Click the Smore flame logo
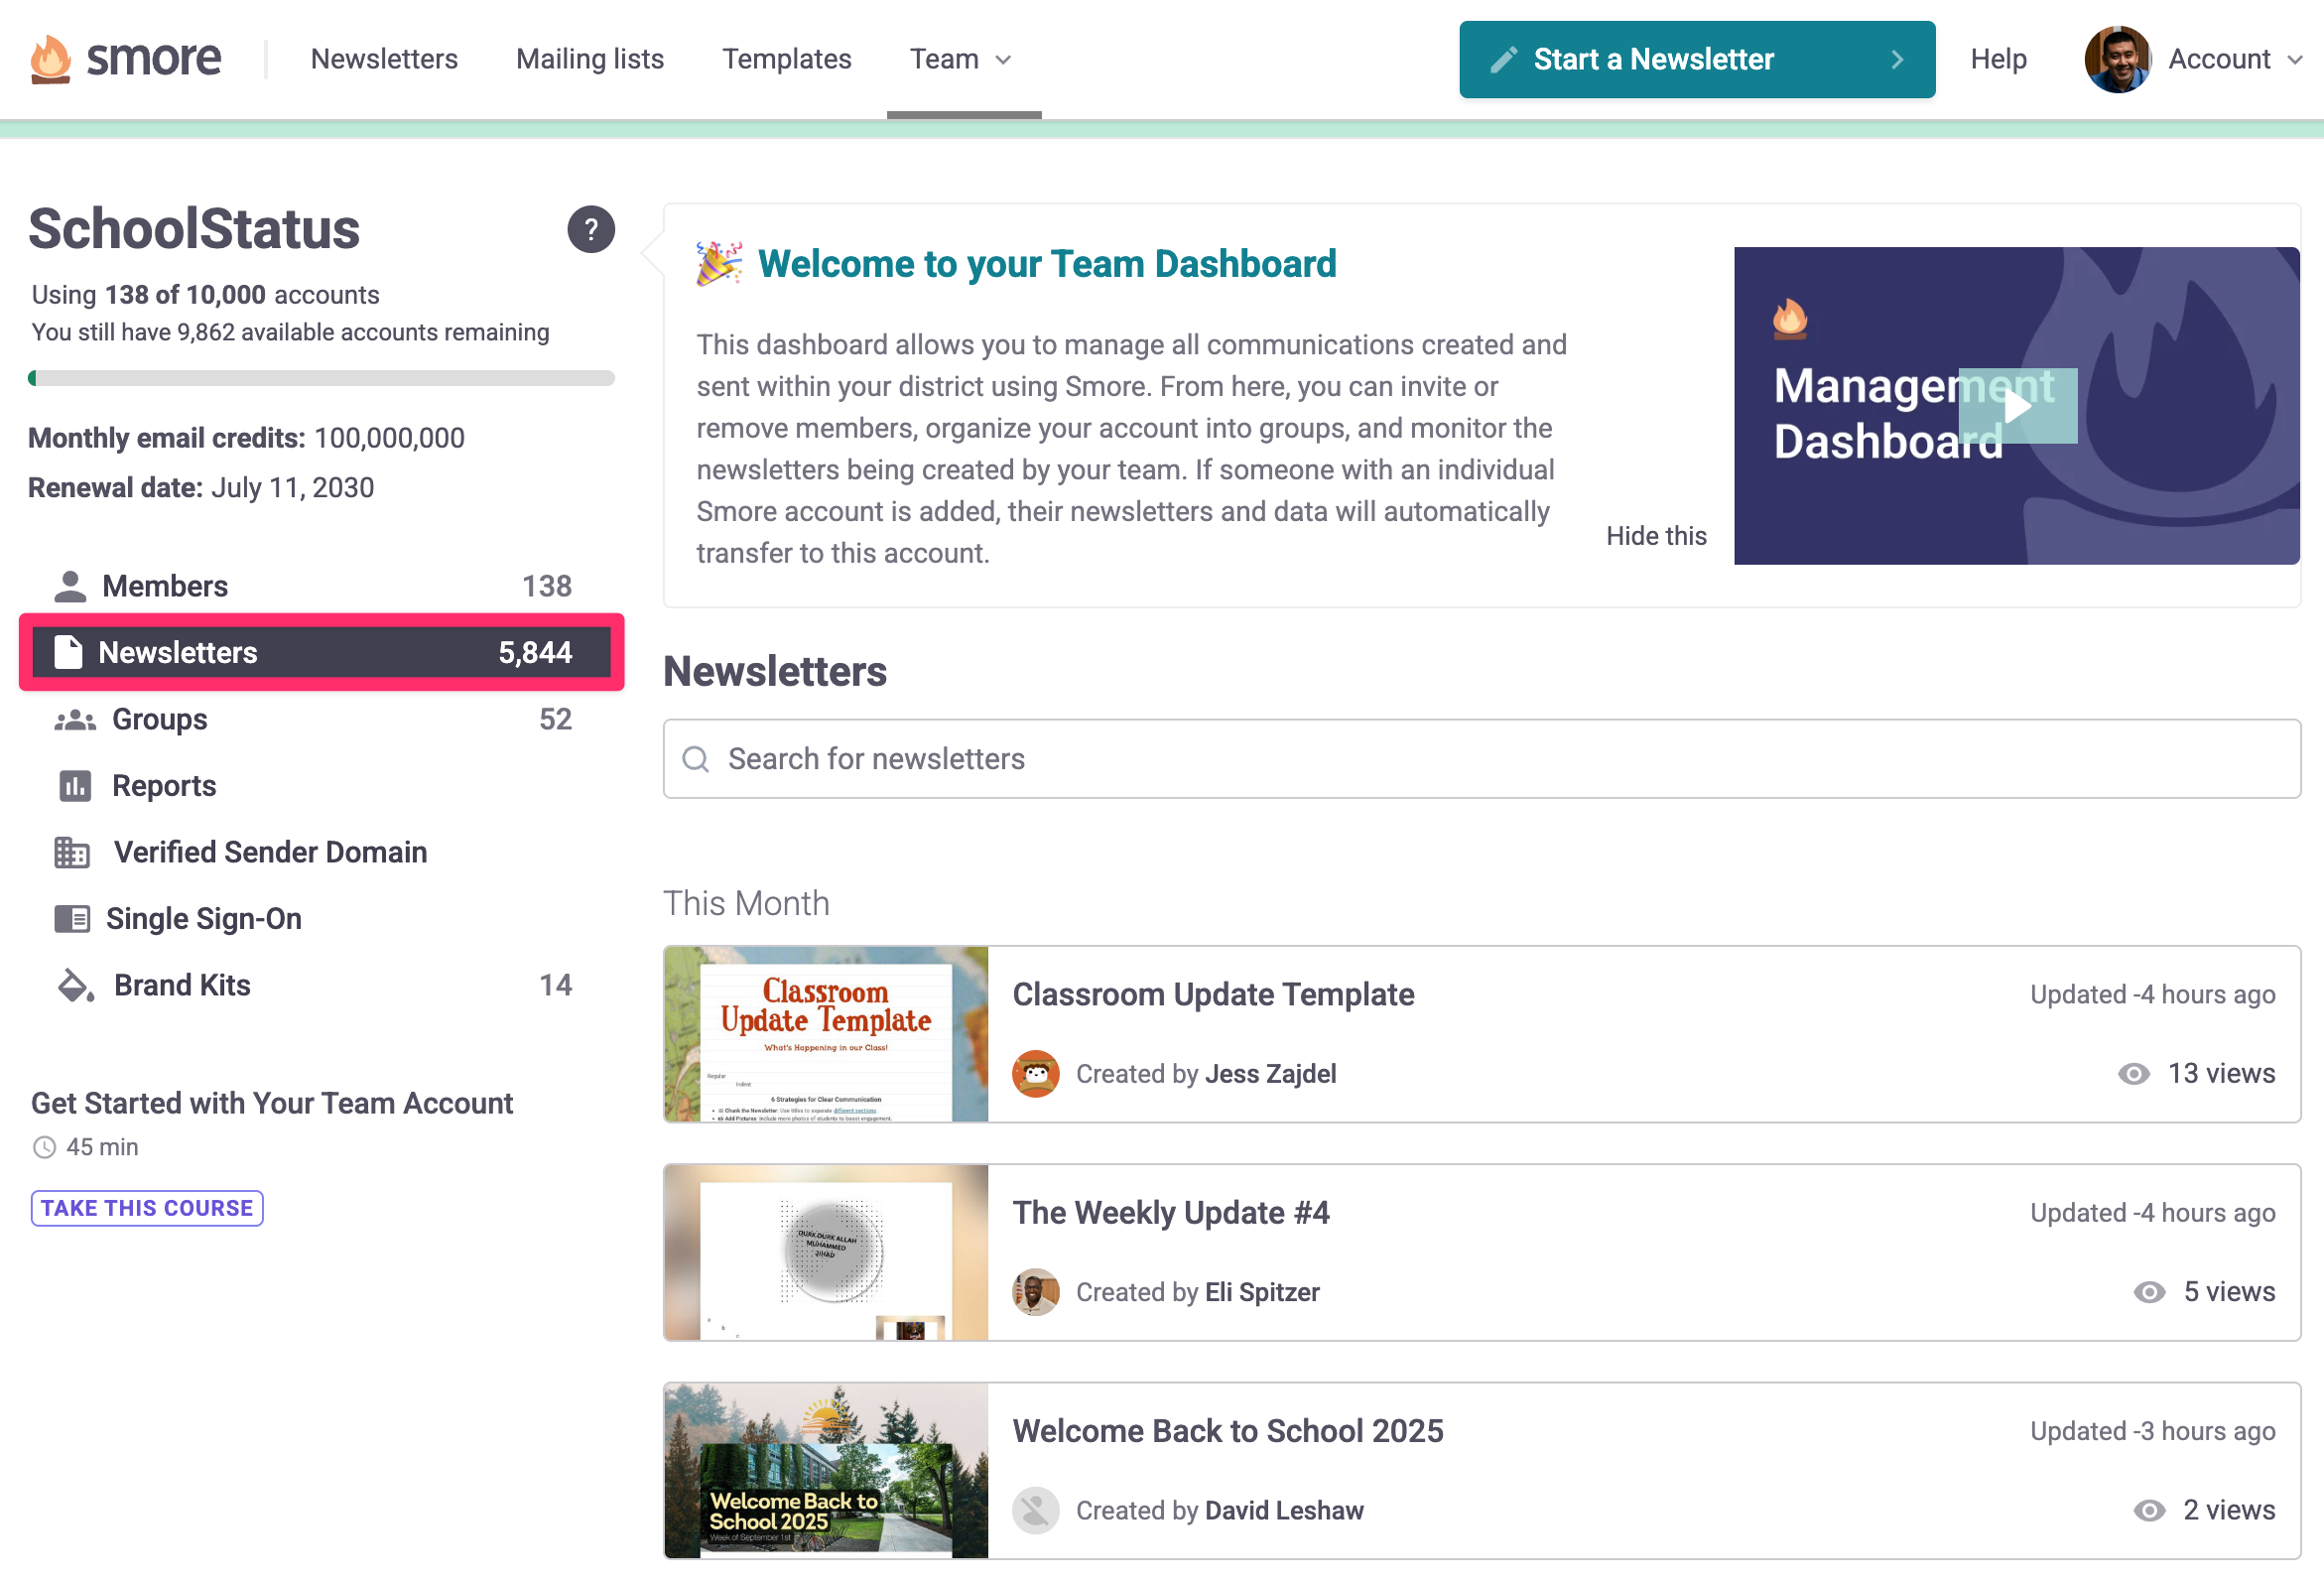 [x=50, y=58]
